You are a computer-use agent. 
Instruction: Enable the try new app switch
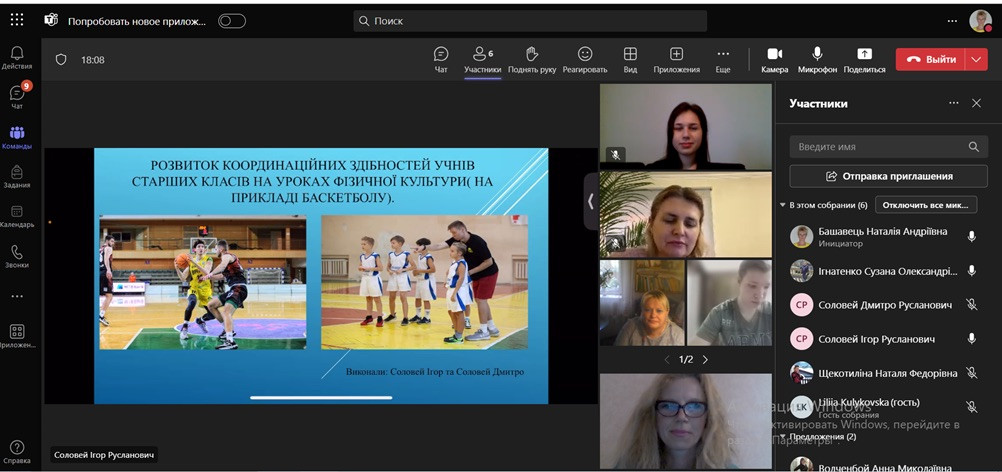tap(232, 21)
